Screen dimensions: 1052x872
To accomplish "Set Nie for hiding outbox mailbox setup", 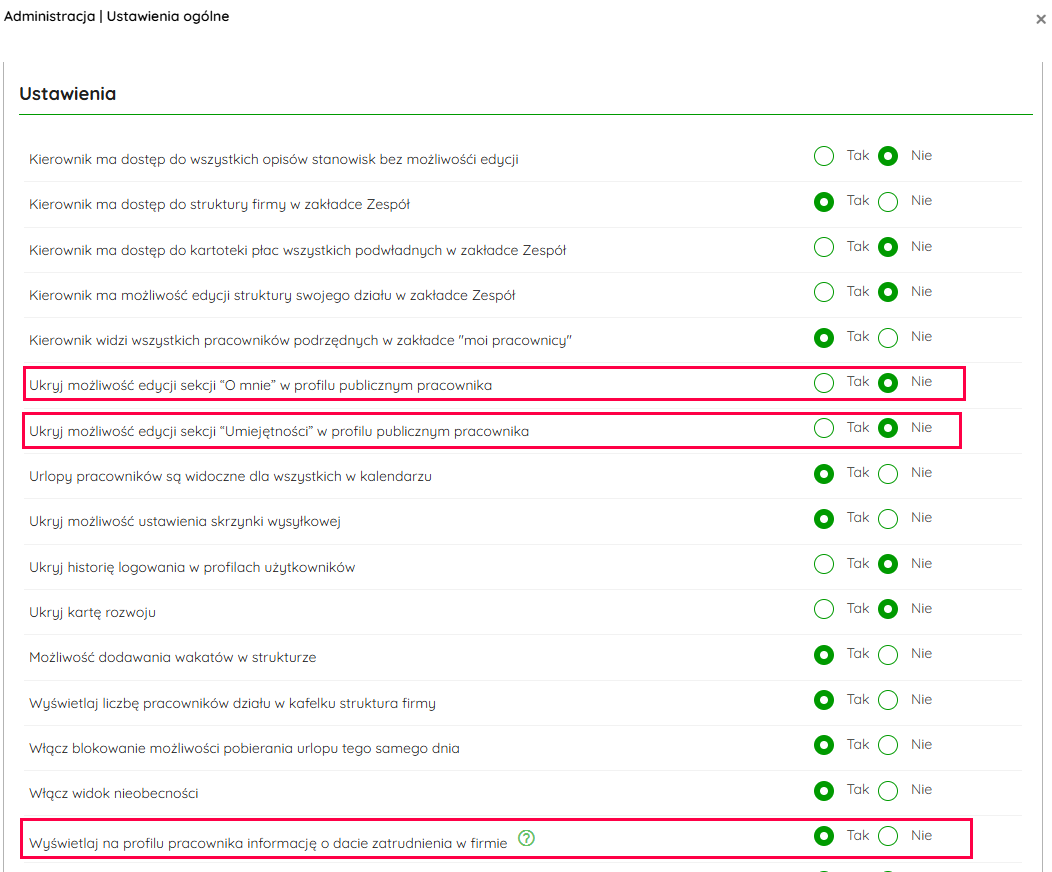I will (888, 519).
